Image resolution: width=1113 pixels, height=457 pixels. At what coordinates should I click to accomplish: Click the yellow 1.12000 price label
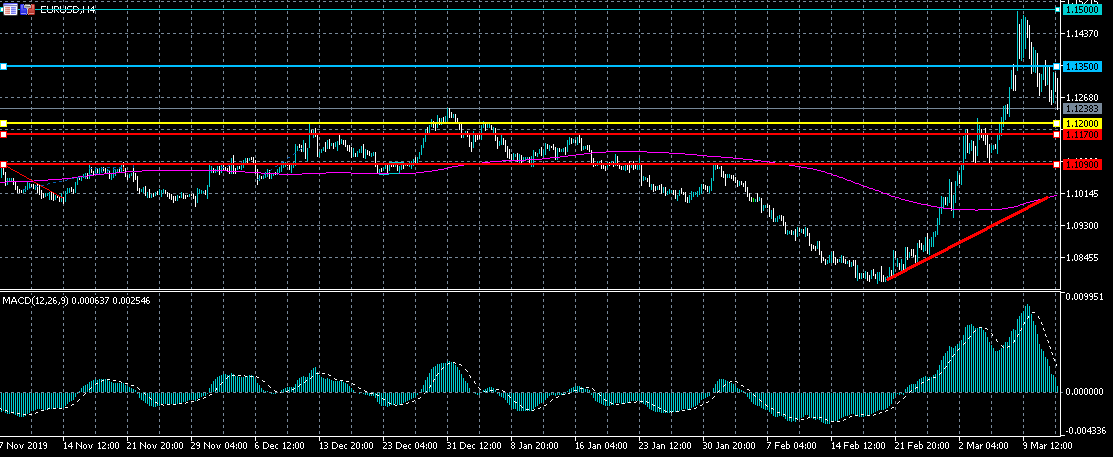point(1082,123)
